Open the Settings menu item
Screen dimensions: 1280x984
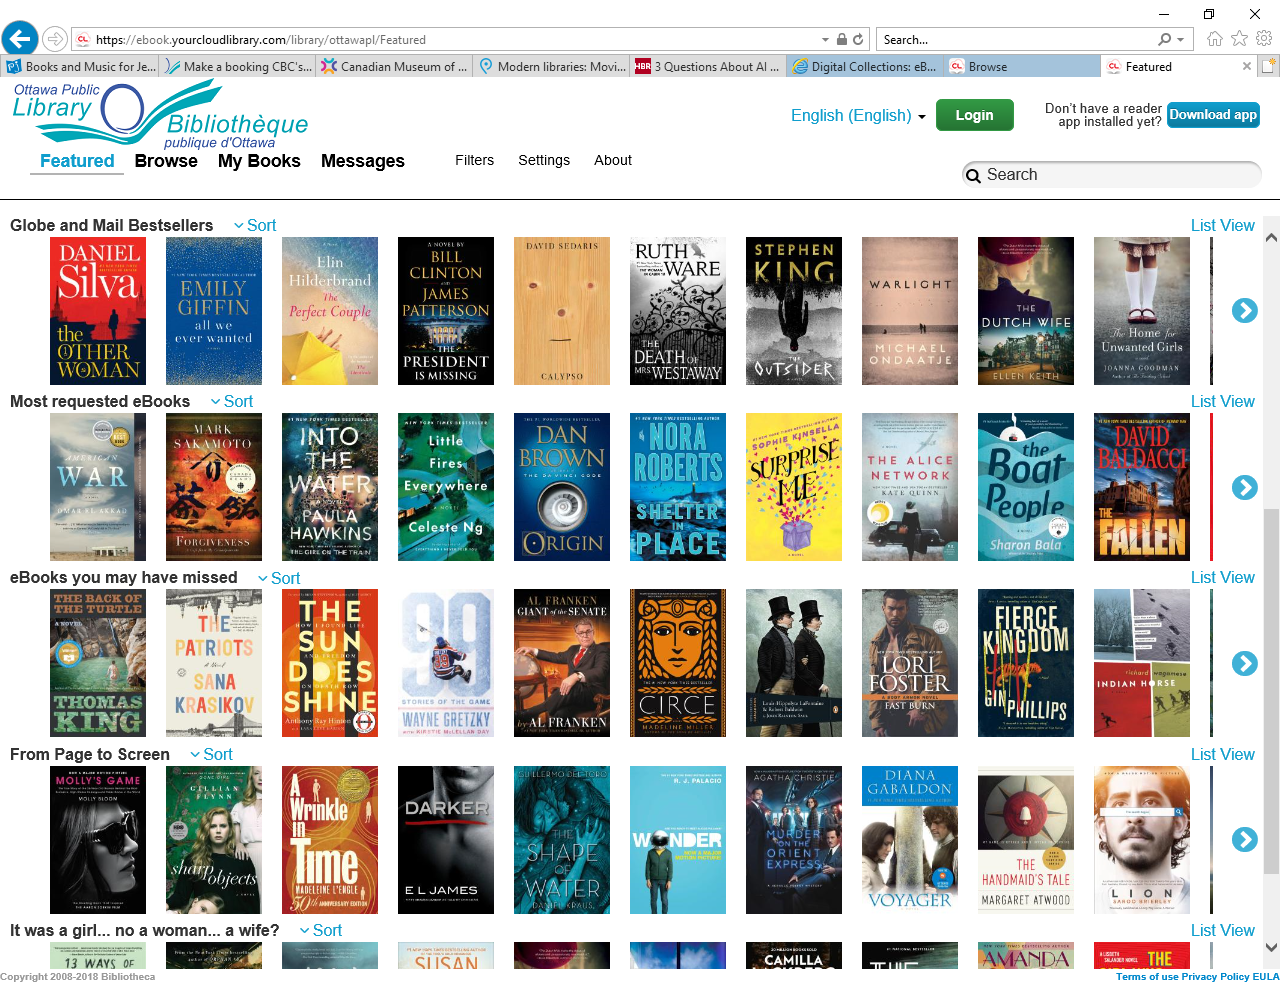click(x=544, y=160)
